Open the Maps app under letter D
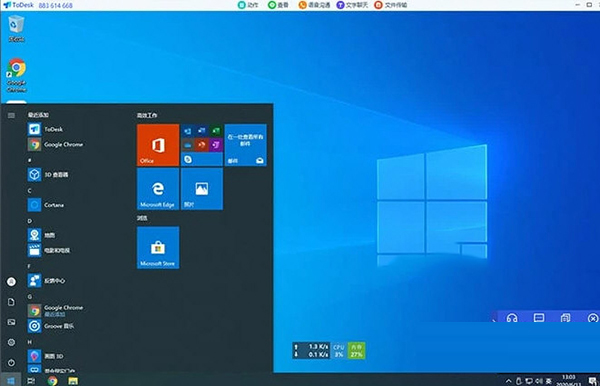Viewport: 600px width, 386px height. click(42, 235)
